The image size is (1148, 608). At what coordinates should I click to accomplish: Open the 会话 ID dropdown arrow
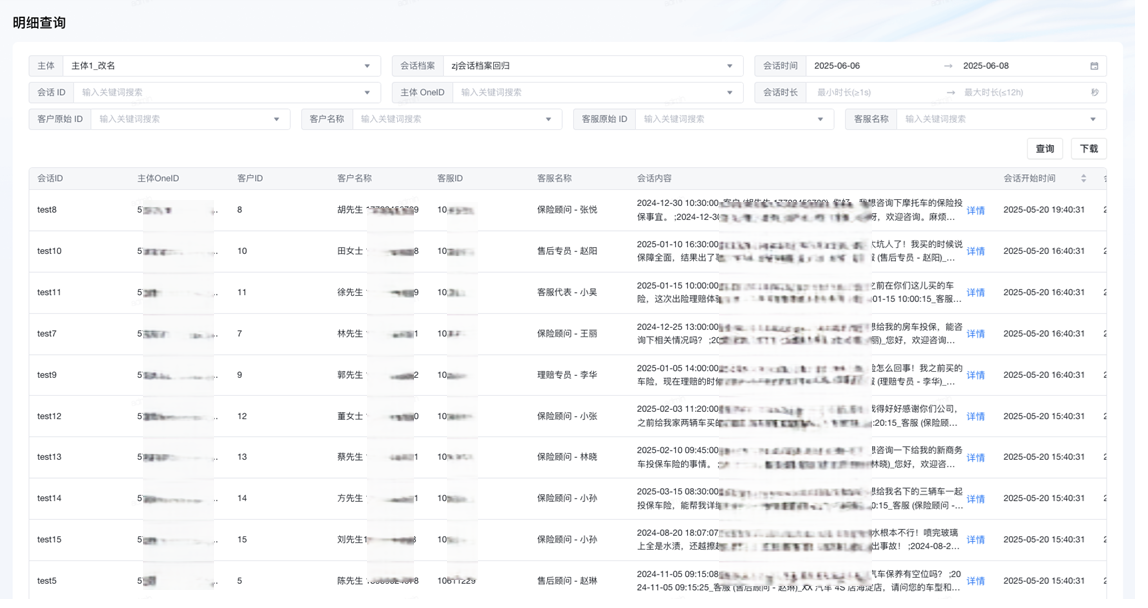click(367, 93)
